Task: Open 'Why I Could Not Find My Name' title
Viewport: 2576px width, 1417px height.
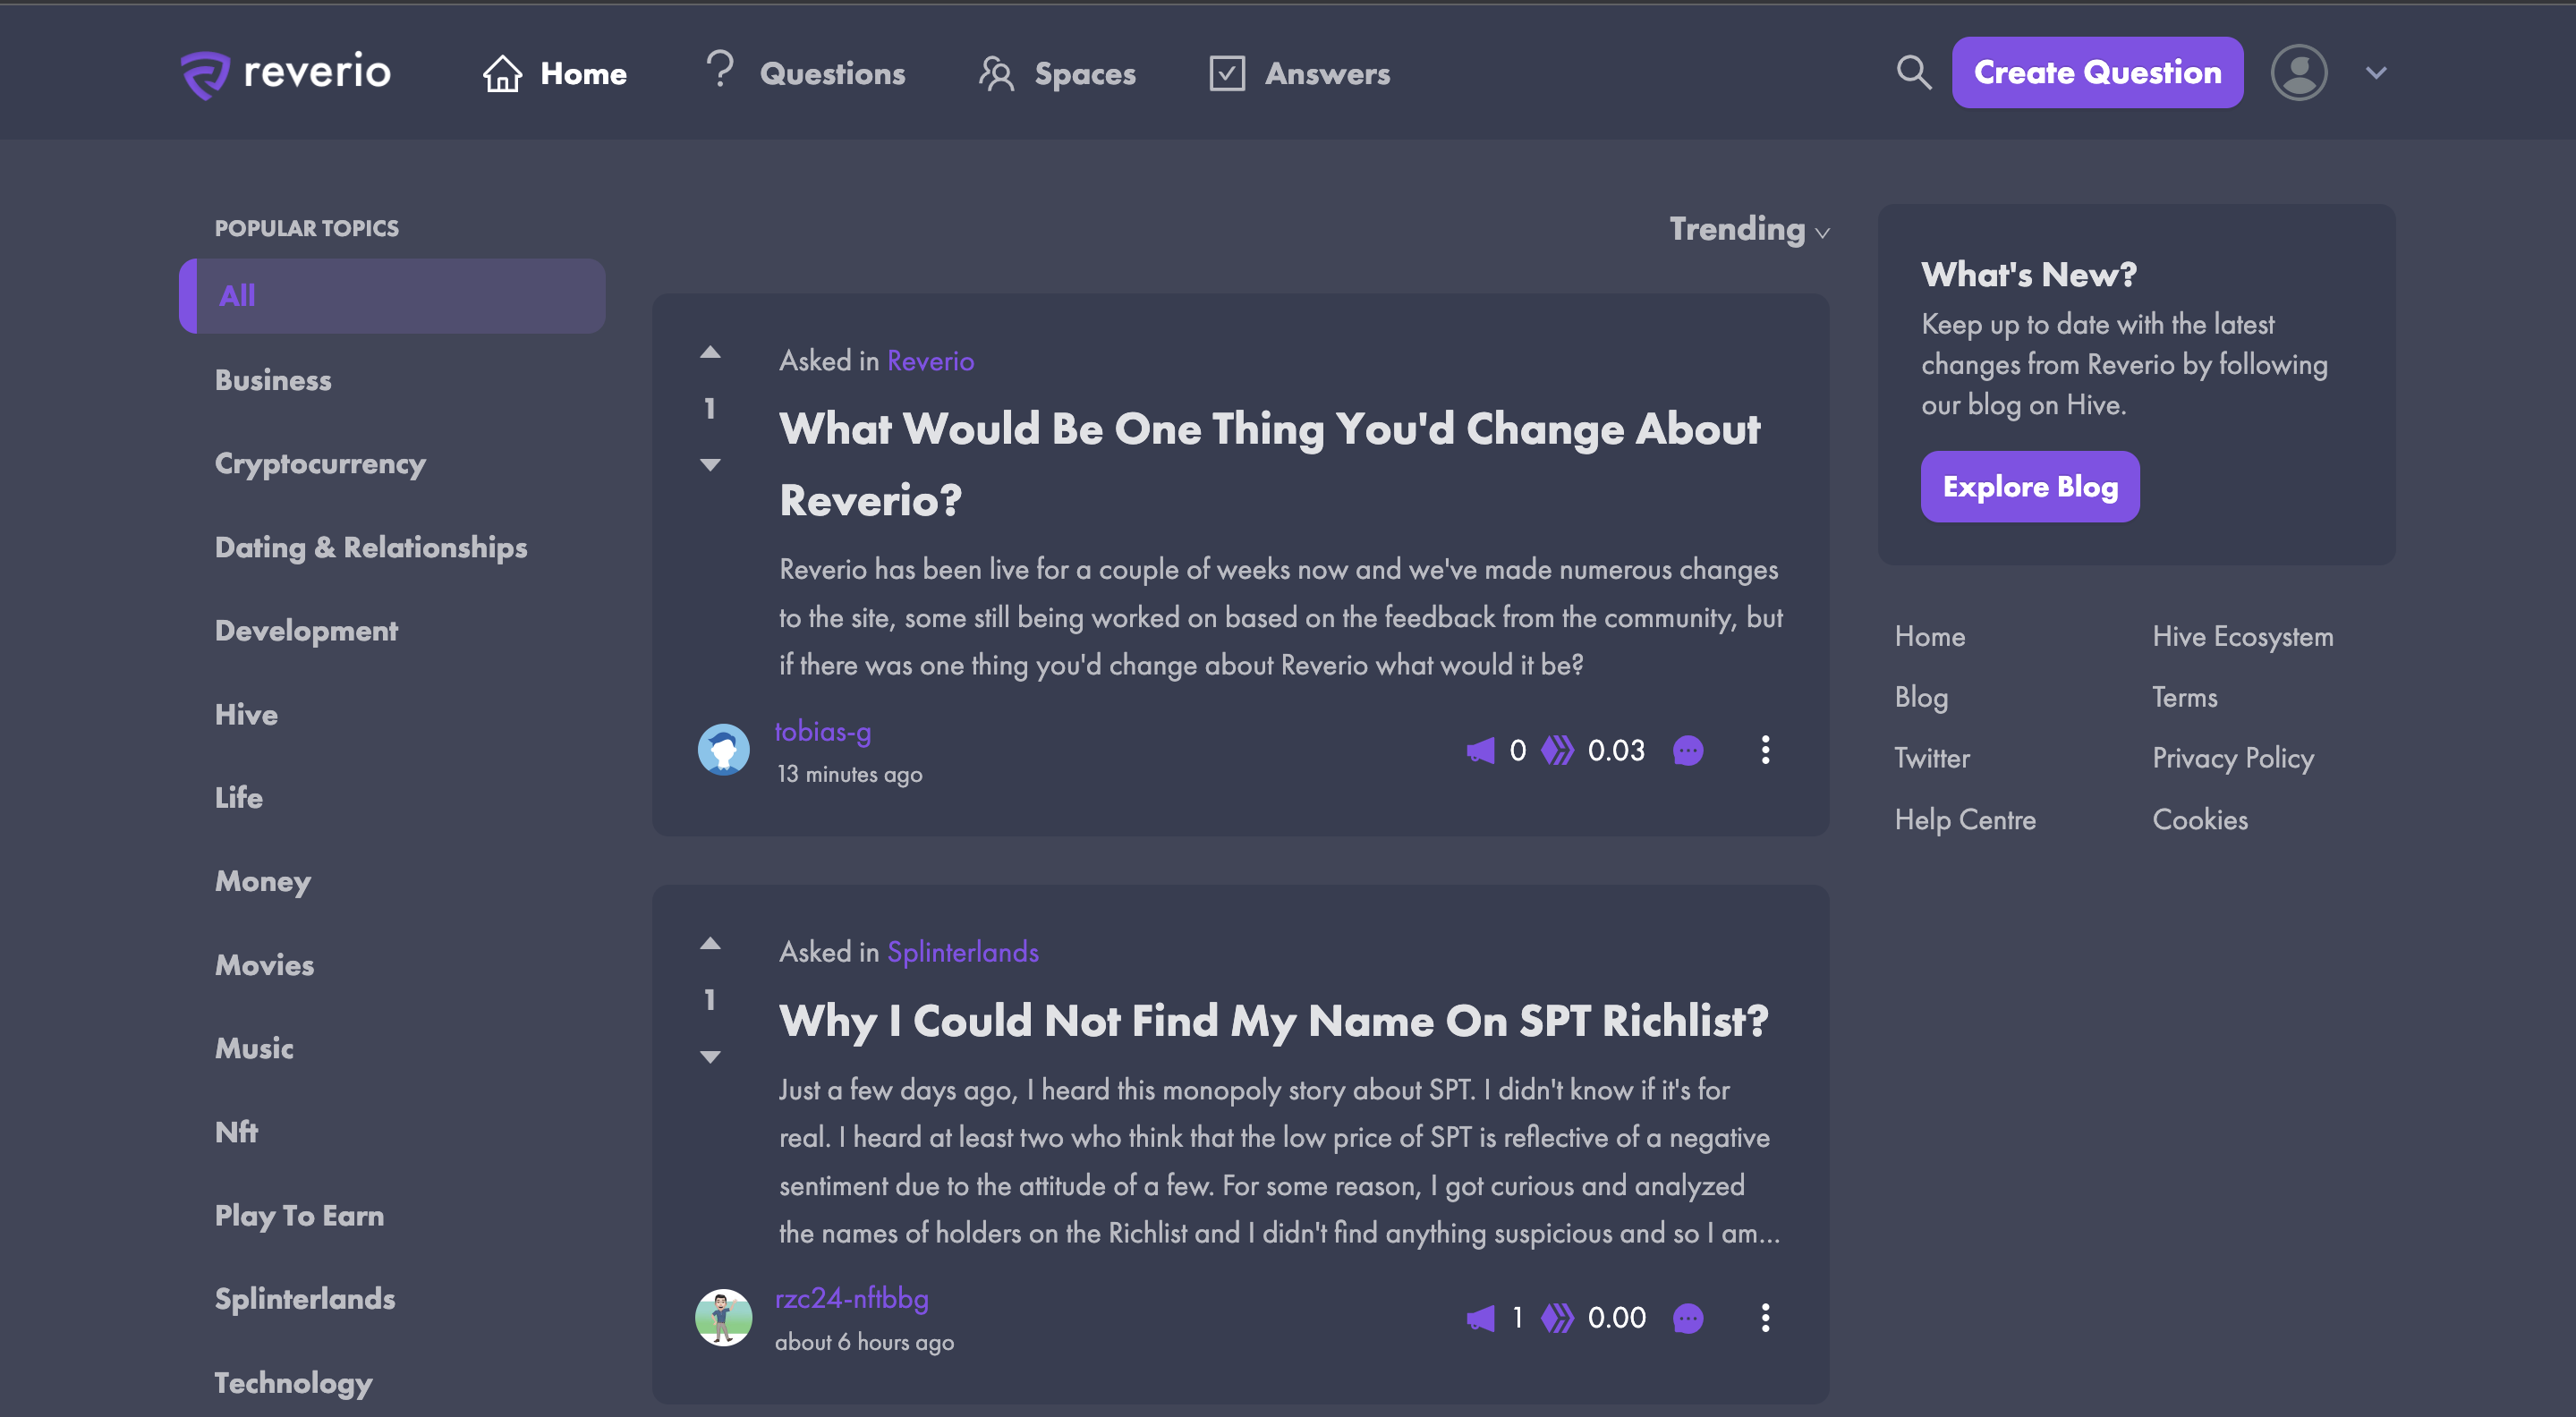Action: (1273, 1020)
